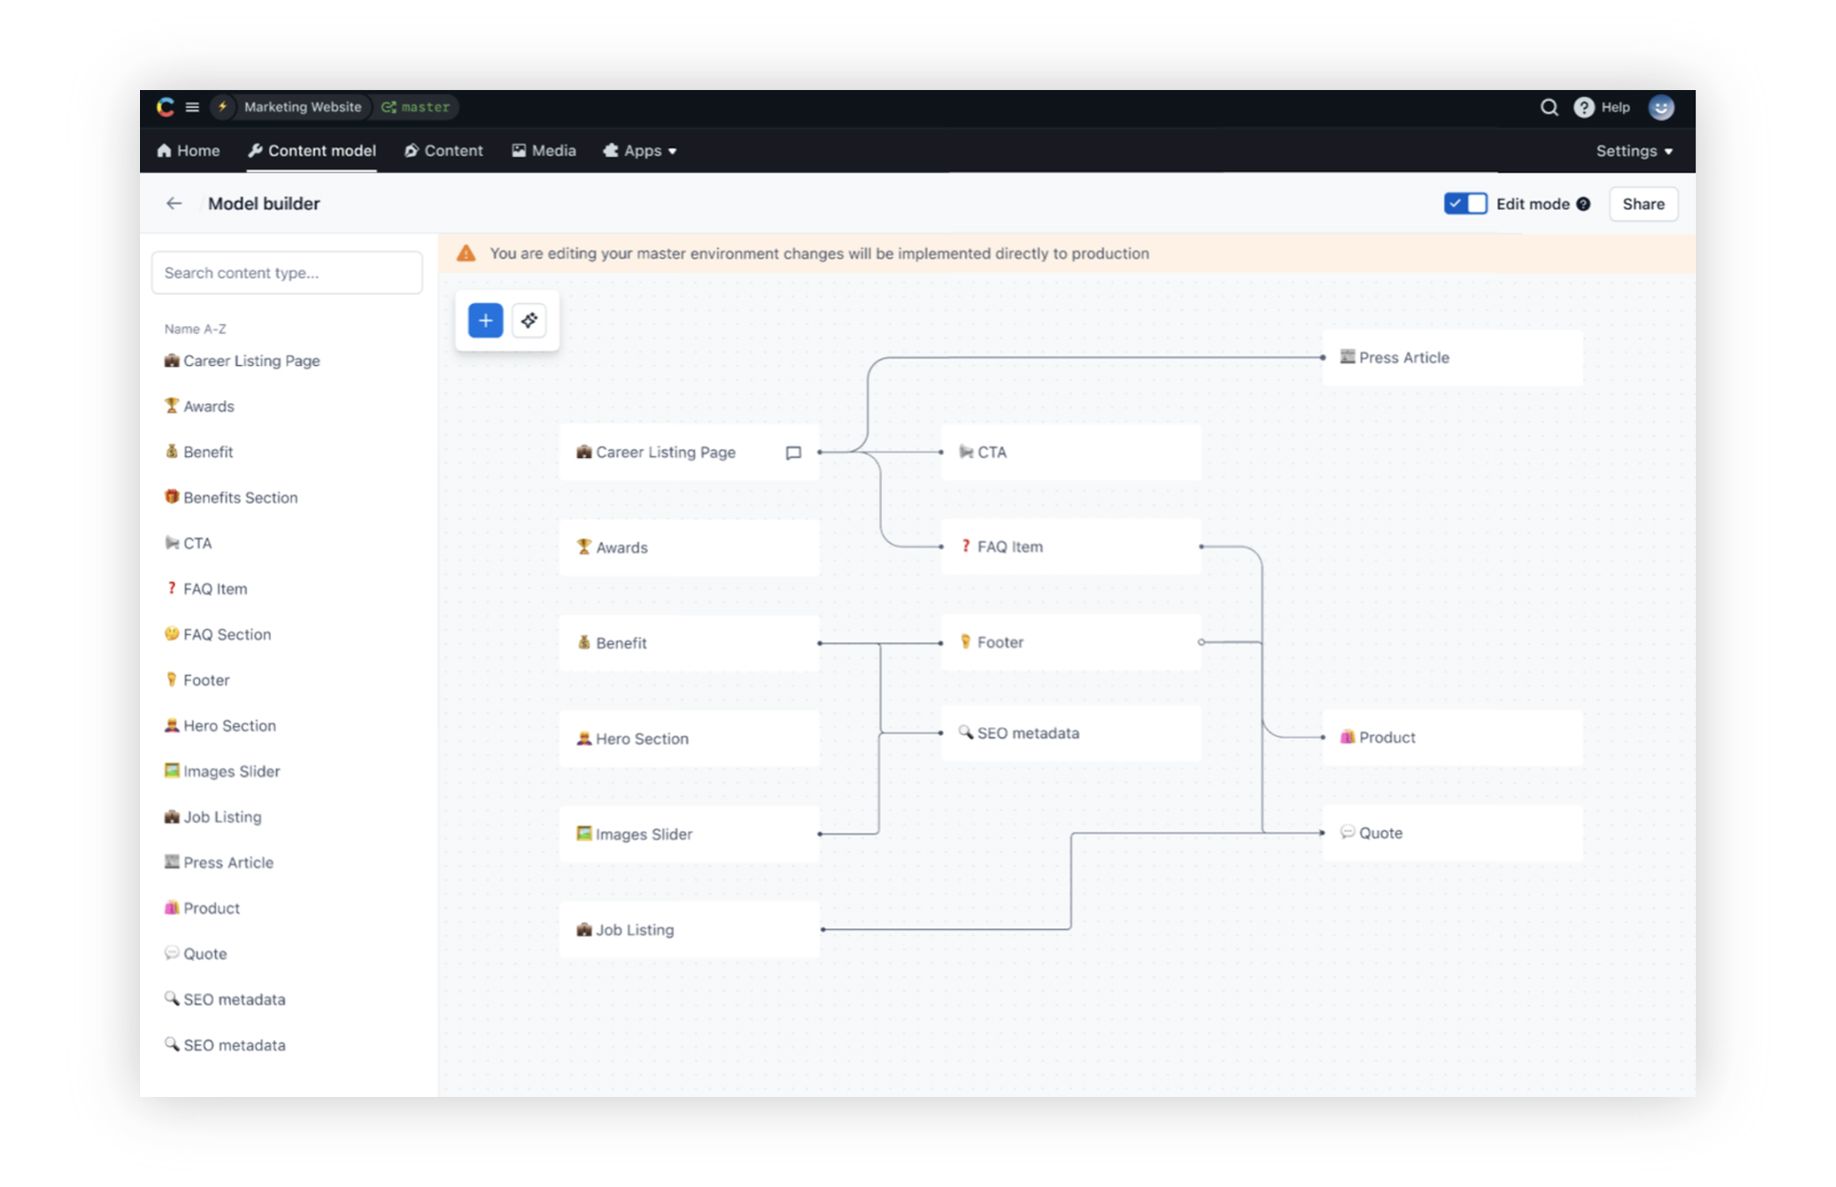Select Press Article in sidebar list
Image resolution: width=1836 pixels, height=1187 pixels.
[219, 862]
